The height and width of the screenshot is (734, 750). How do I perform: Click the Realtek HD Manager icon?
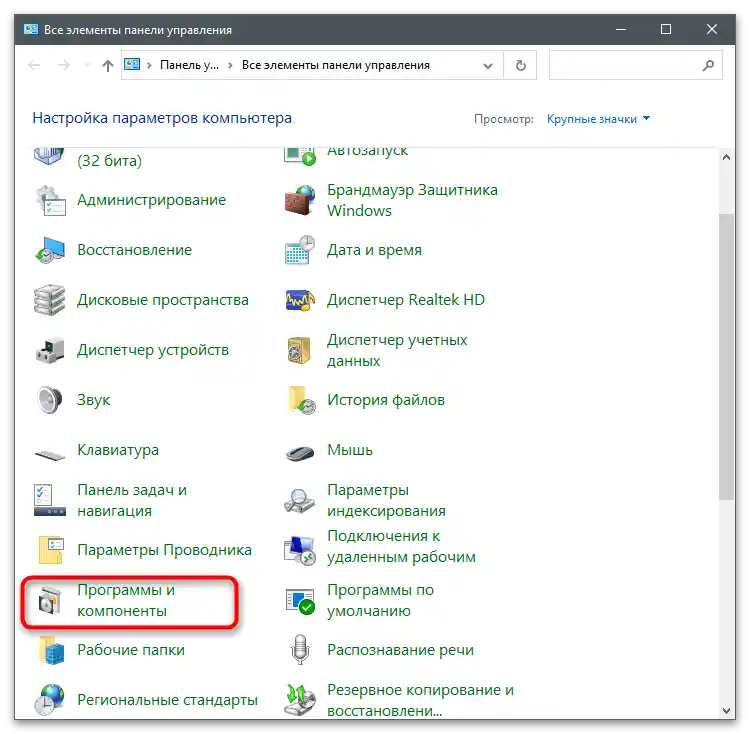click(300, 300)
